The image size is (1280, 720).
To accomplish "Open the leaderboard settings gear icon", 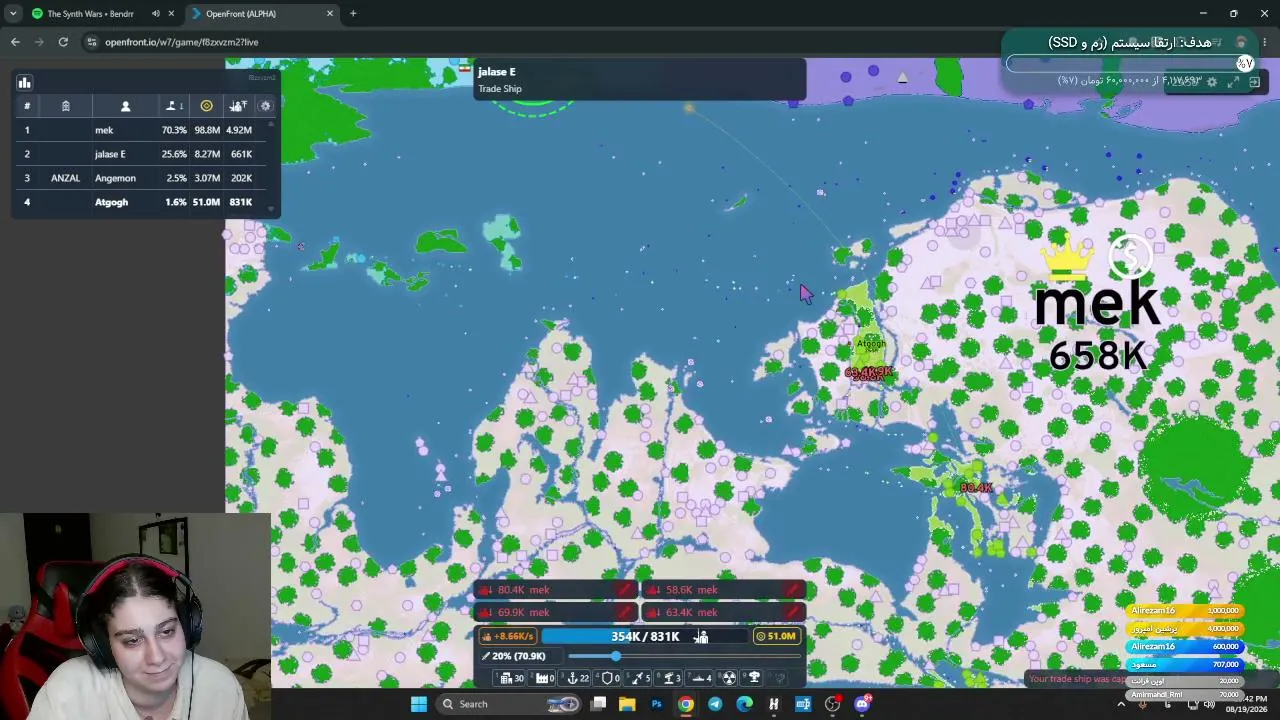I will [265, 106].
